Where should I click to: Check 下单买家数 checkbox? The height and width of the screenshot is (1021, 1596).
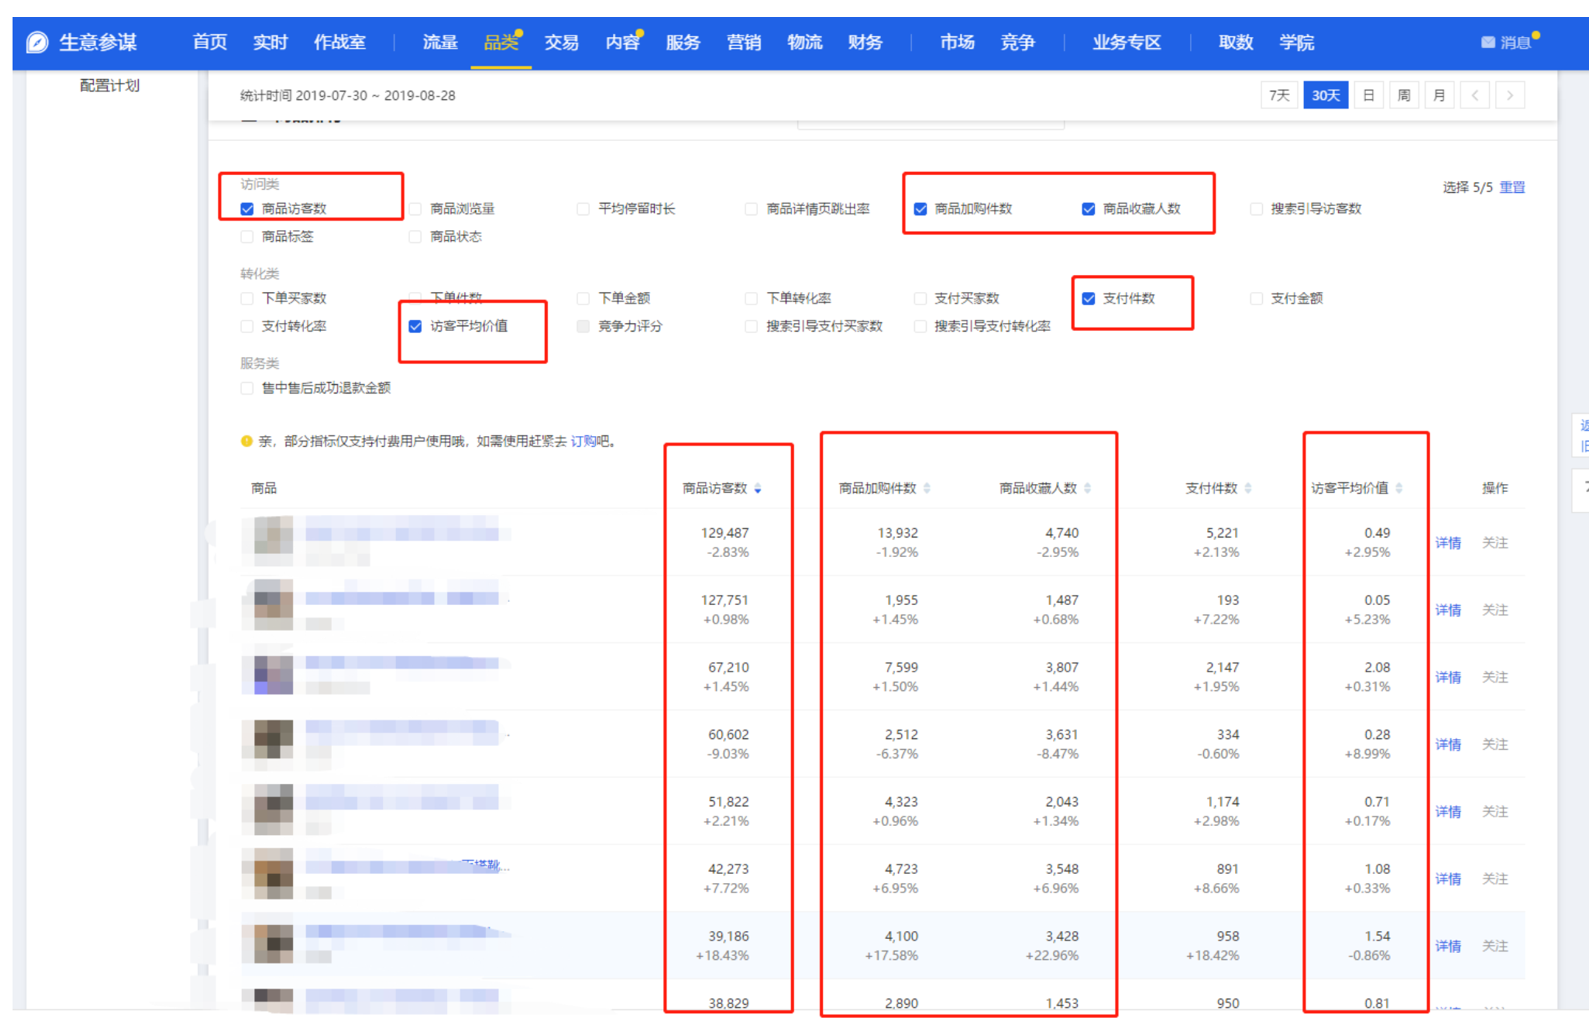tap(247, 299)
